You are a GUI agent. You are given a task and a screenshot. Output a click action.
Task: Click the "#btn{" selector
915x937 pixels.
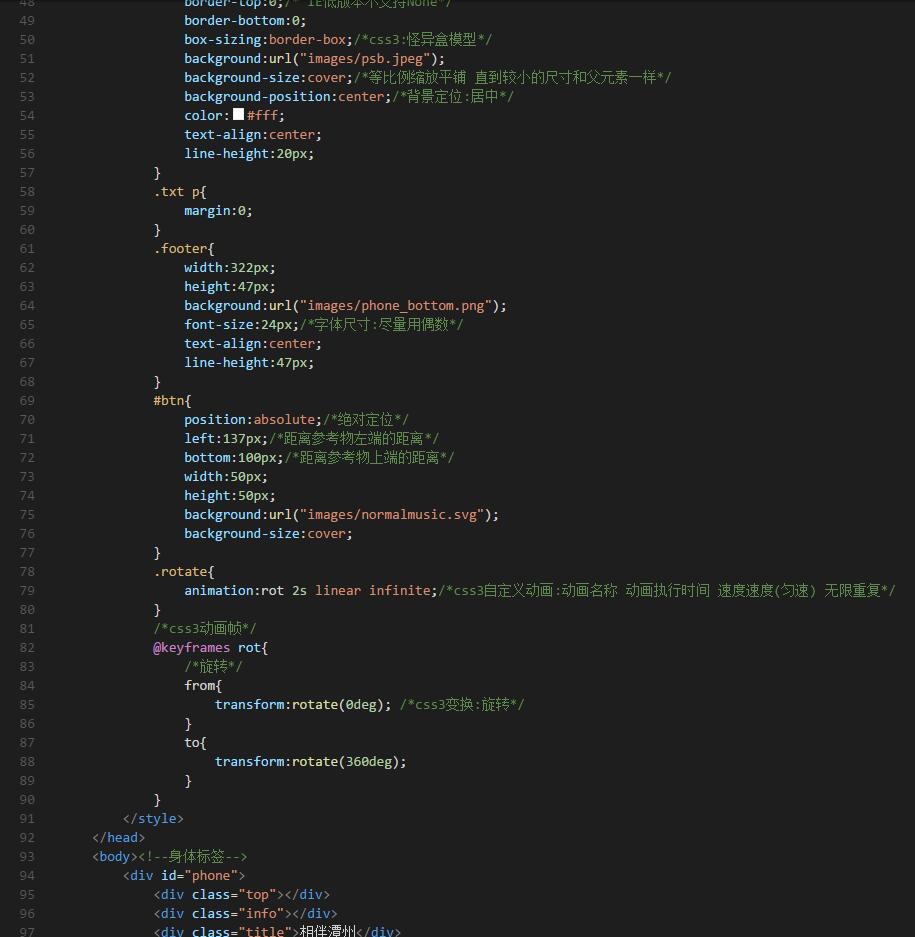tap(172, 400)
